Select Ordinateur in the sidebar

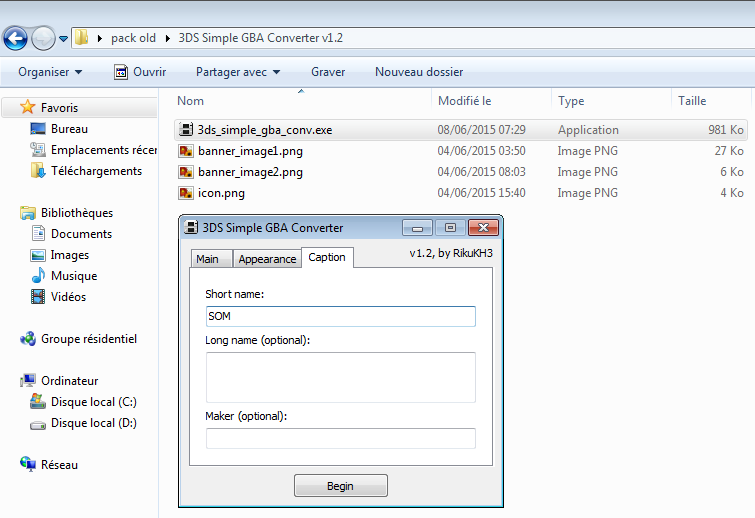pos(59,380)
